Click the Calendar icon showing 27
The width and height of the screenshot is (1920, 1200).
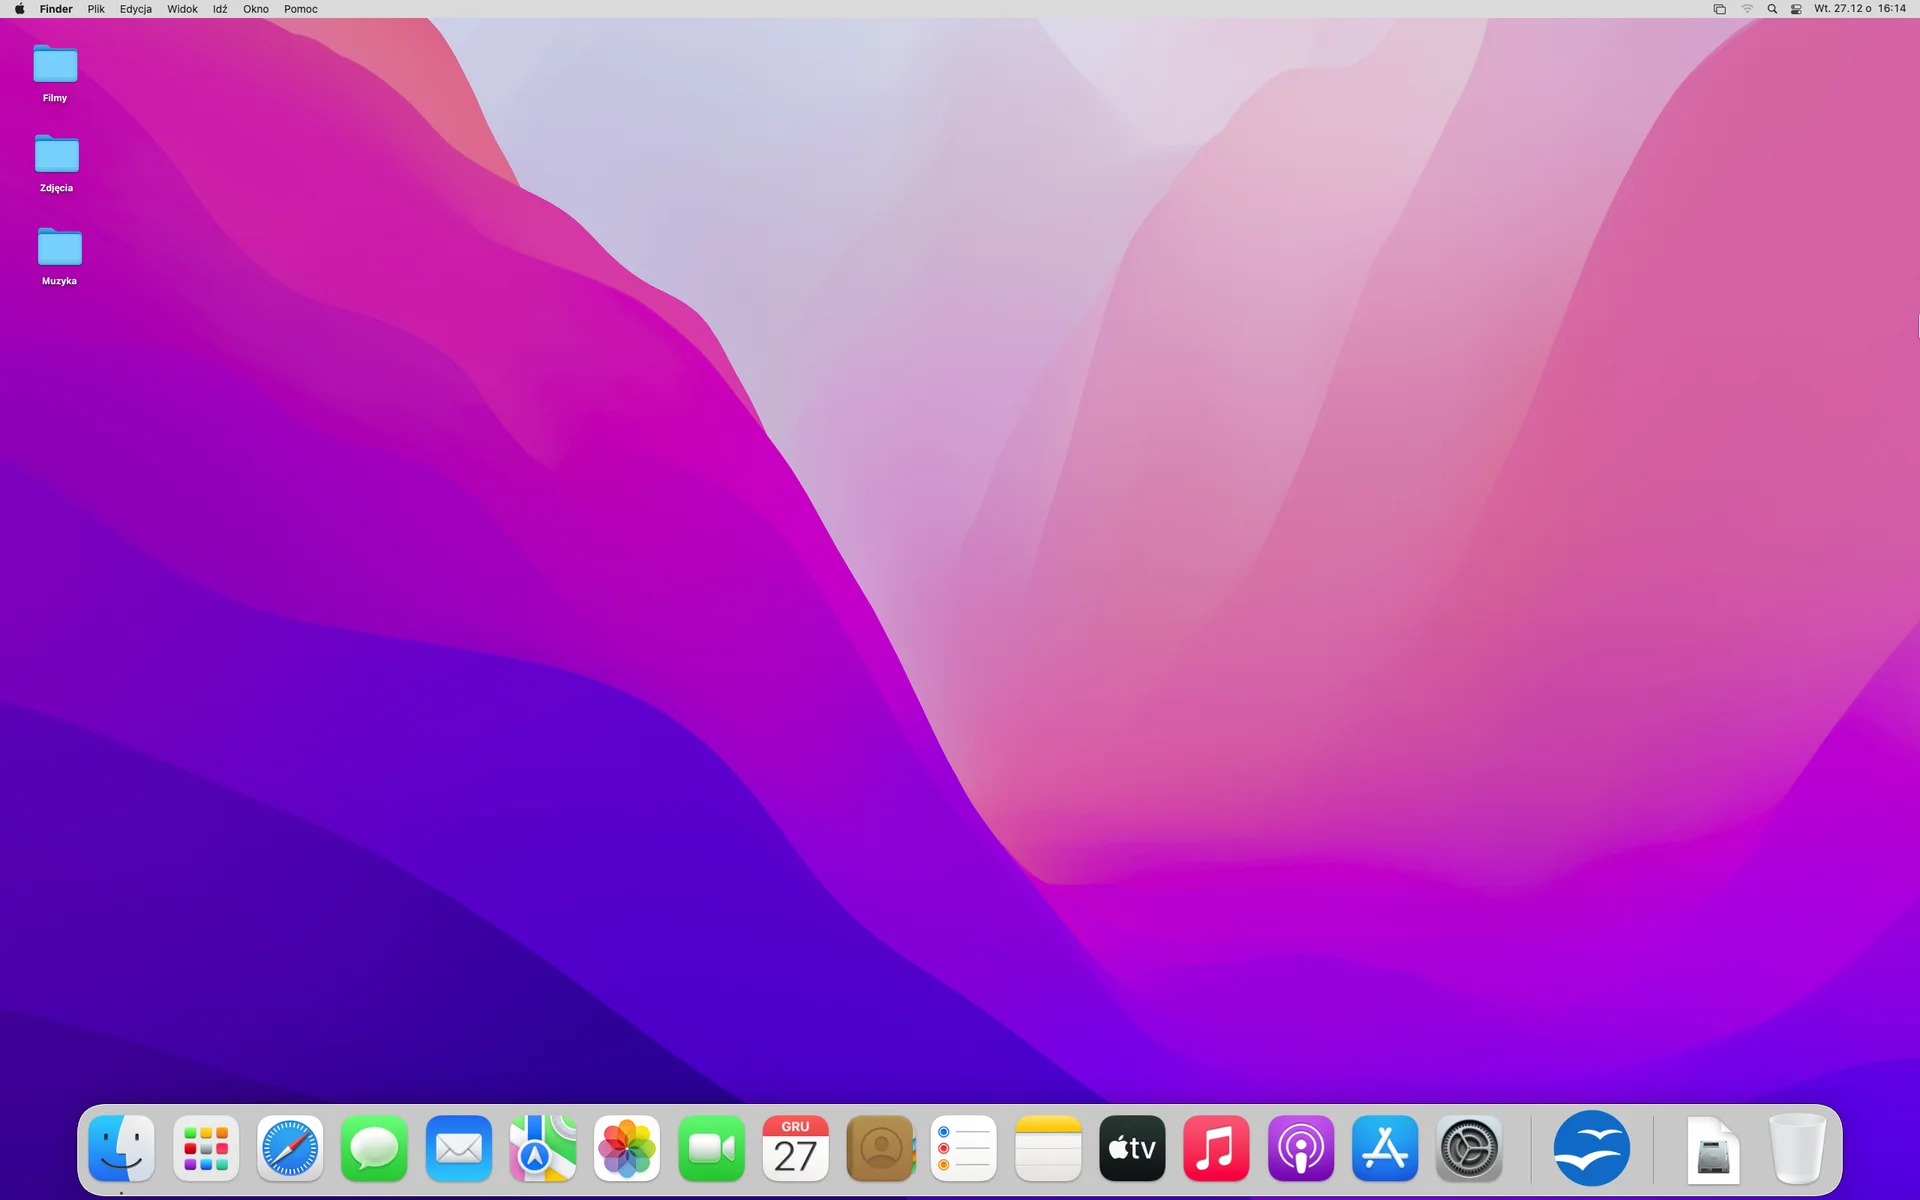[x=796, y=1148]
